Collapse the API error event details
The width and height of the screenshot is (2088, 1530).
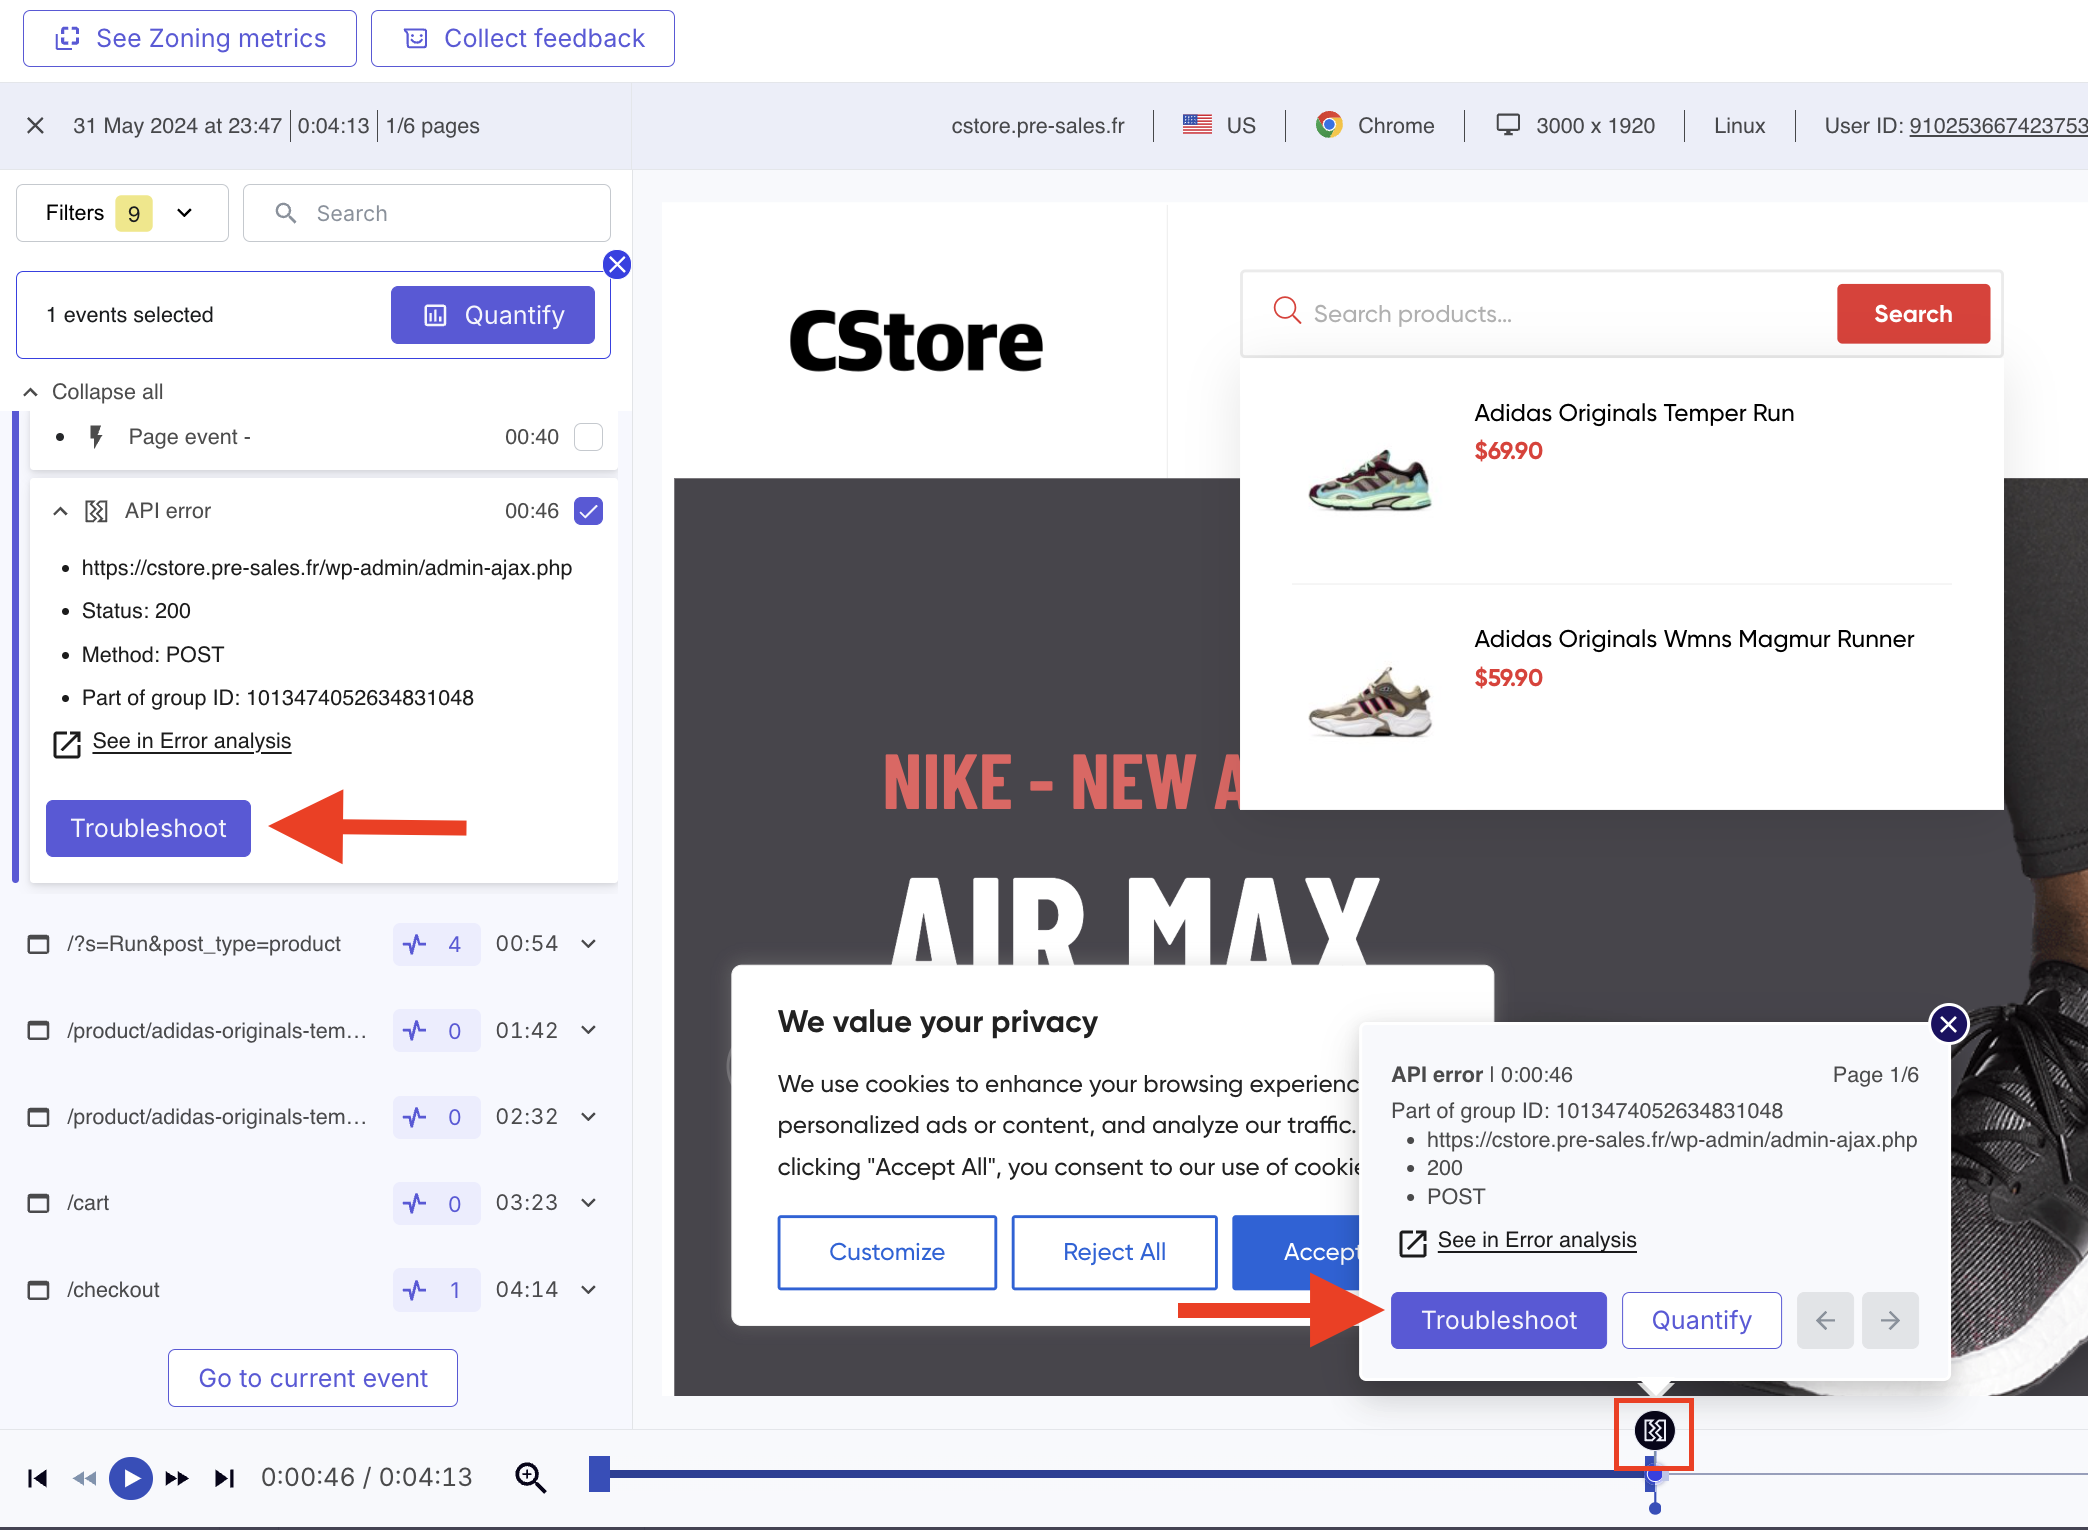tap(61, 511)
